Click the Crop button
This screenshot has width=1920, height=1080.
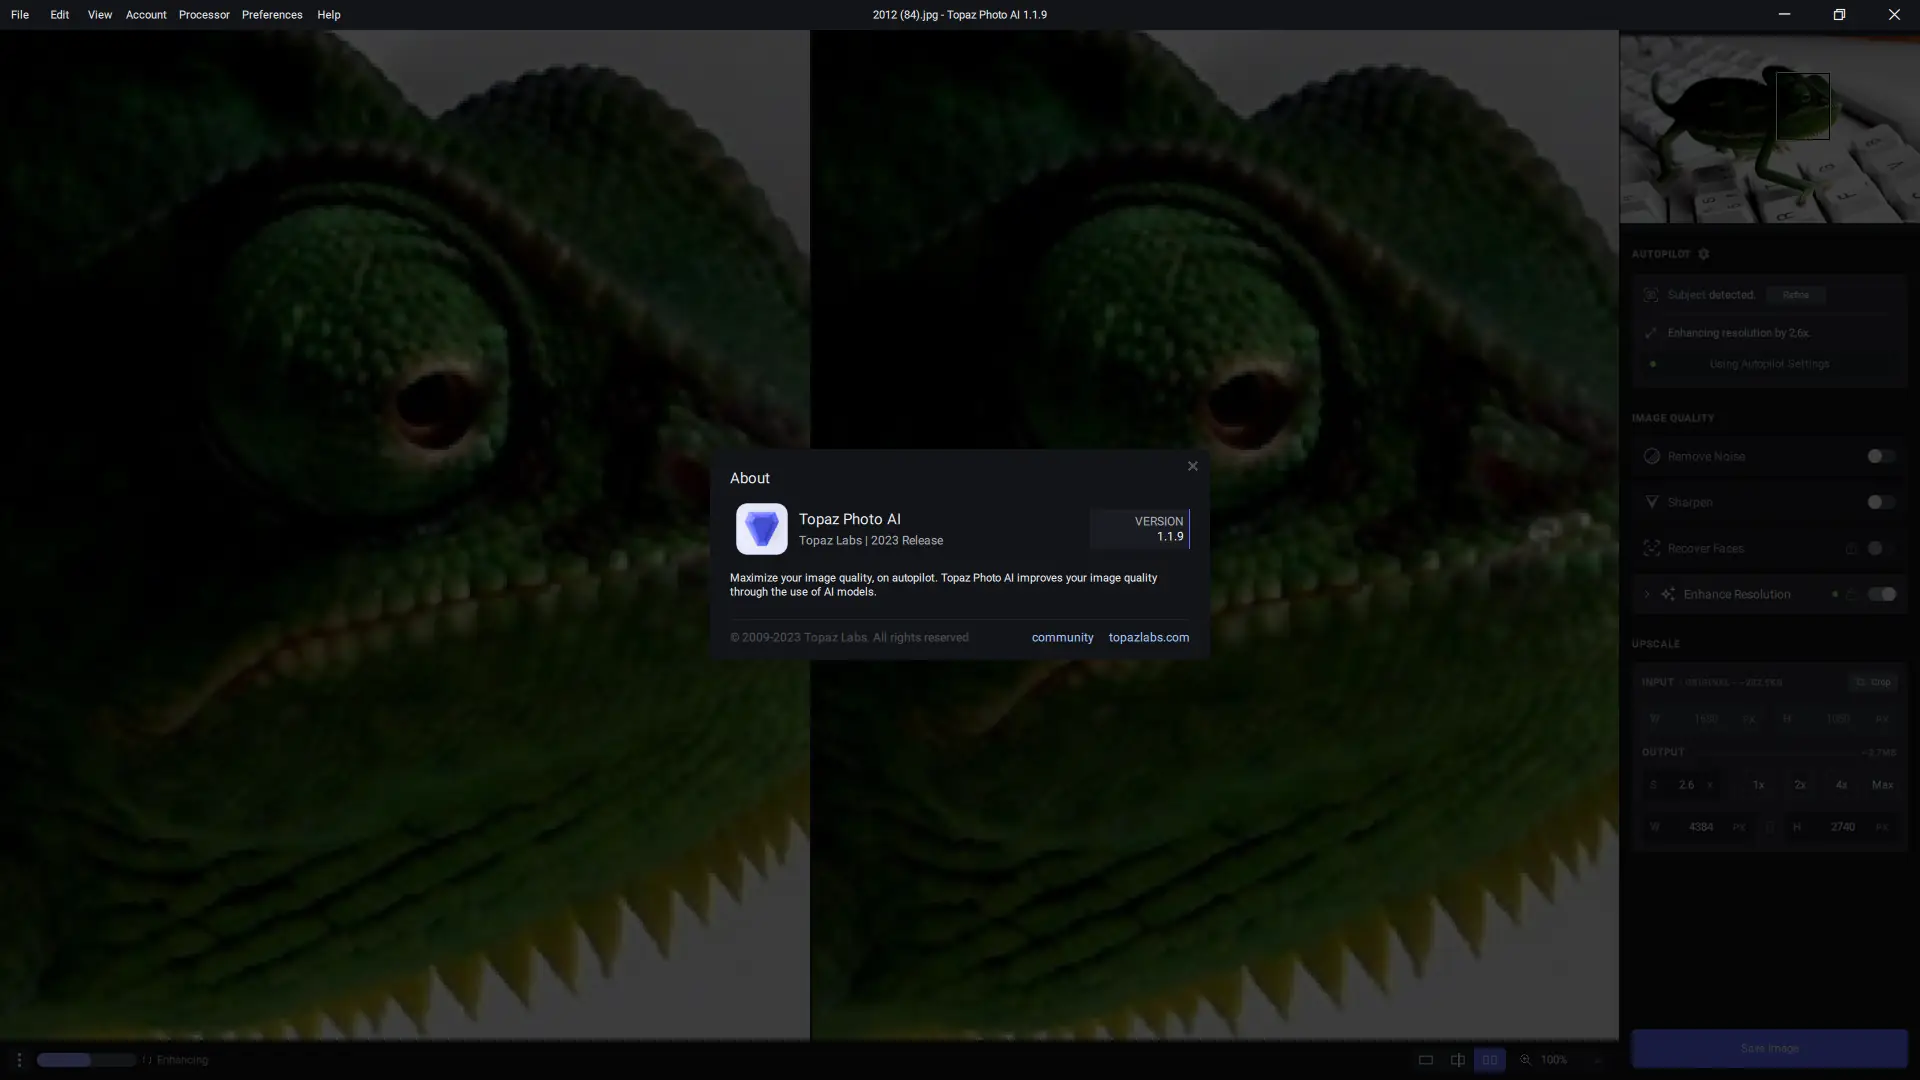(1873, 682)
